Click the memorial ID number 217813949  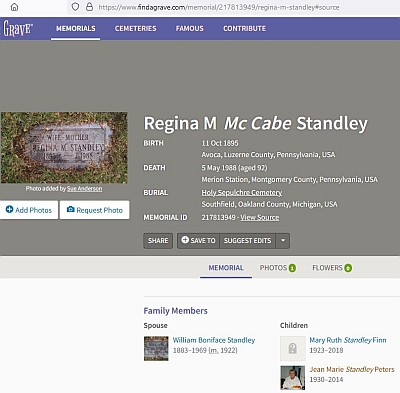[x=218, y=217]
